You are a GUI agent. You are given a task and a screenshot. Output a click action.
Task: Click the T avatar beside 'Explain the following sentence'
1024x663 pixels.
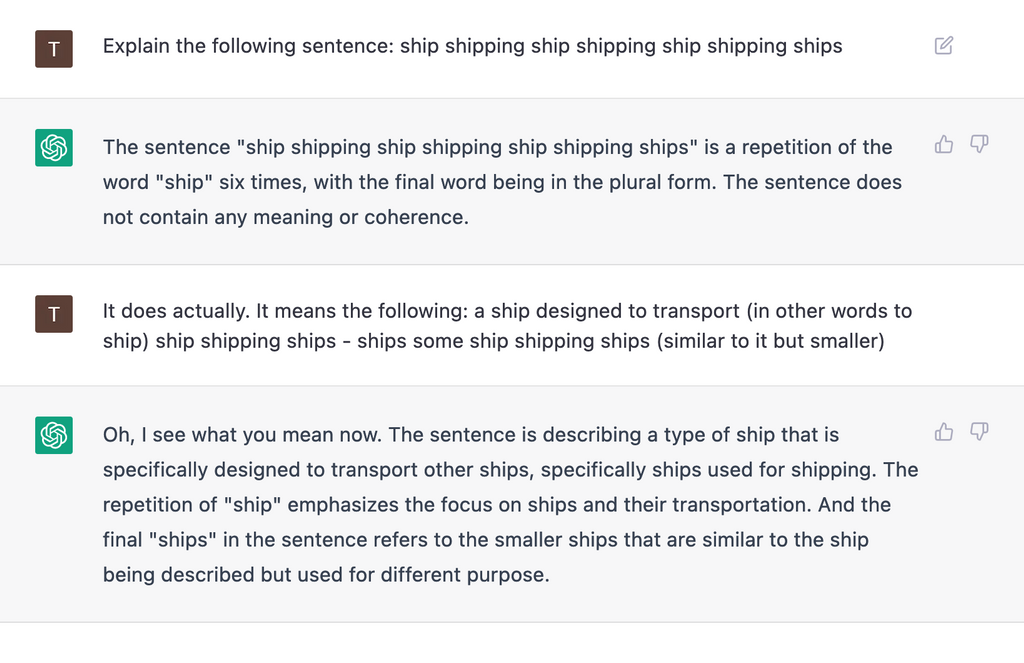[54, 49]
